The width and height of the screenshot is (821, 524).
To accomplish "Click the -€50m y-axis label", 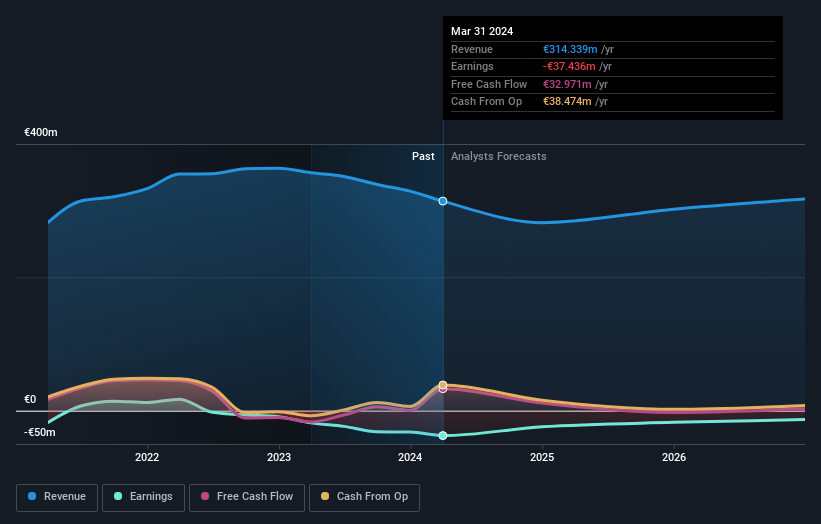I will point(40,432).
